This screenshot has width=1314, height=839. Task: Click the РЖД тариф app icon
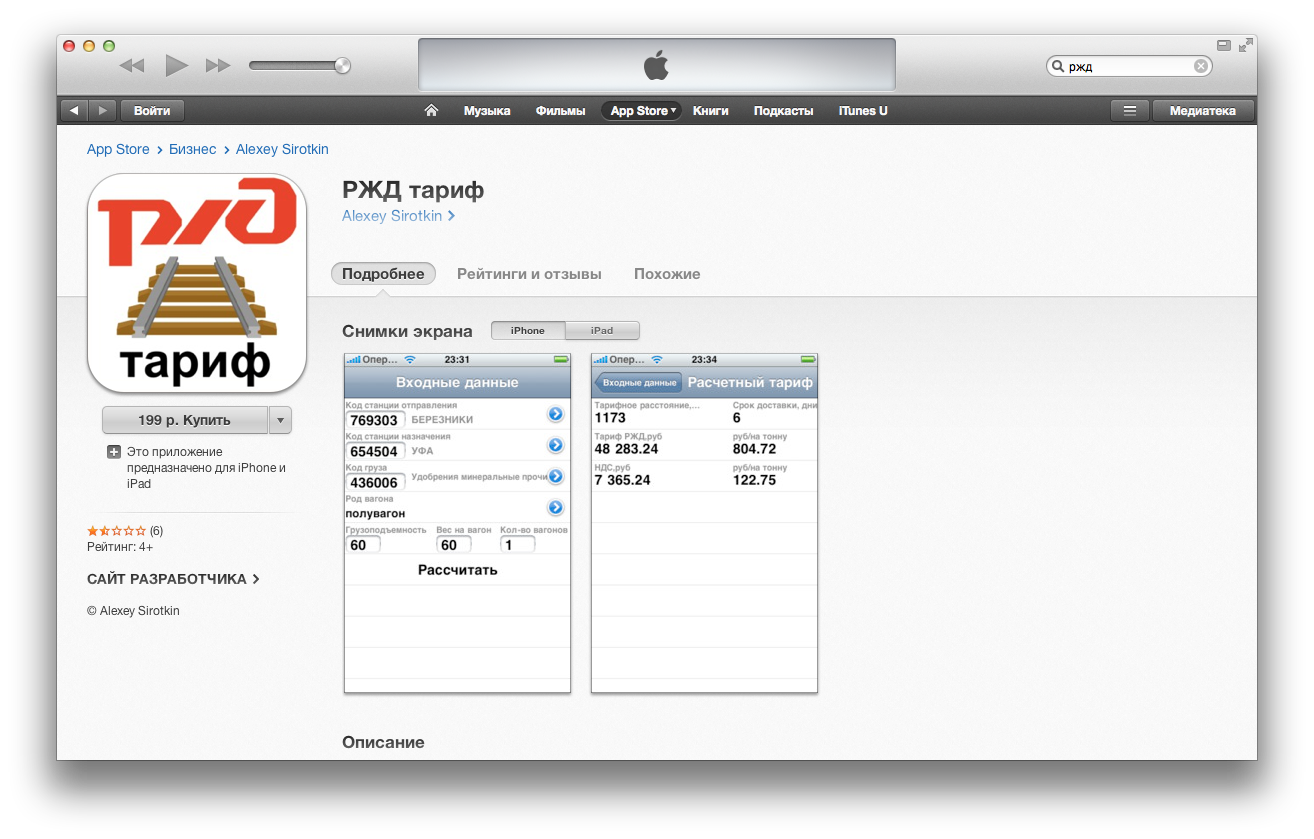(197, 283)
